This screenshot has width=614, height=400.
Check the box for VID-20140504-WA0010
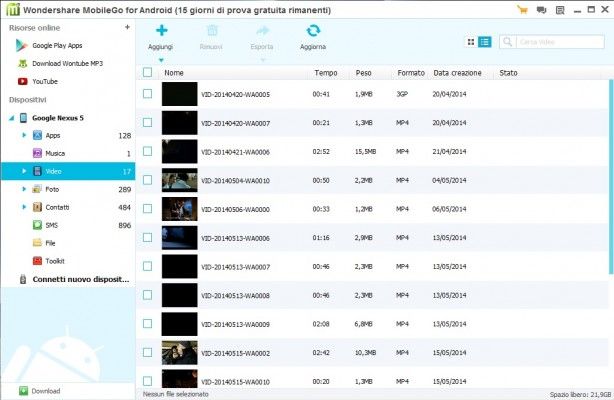click(x=148, y=180)
